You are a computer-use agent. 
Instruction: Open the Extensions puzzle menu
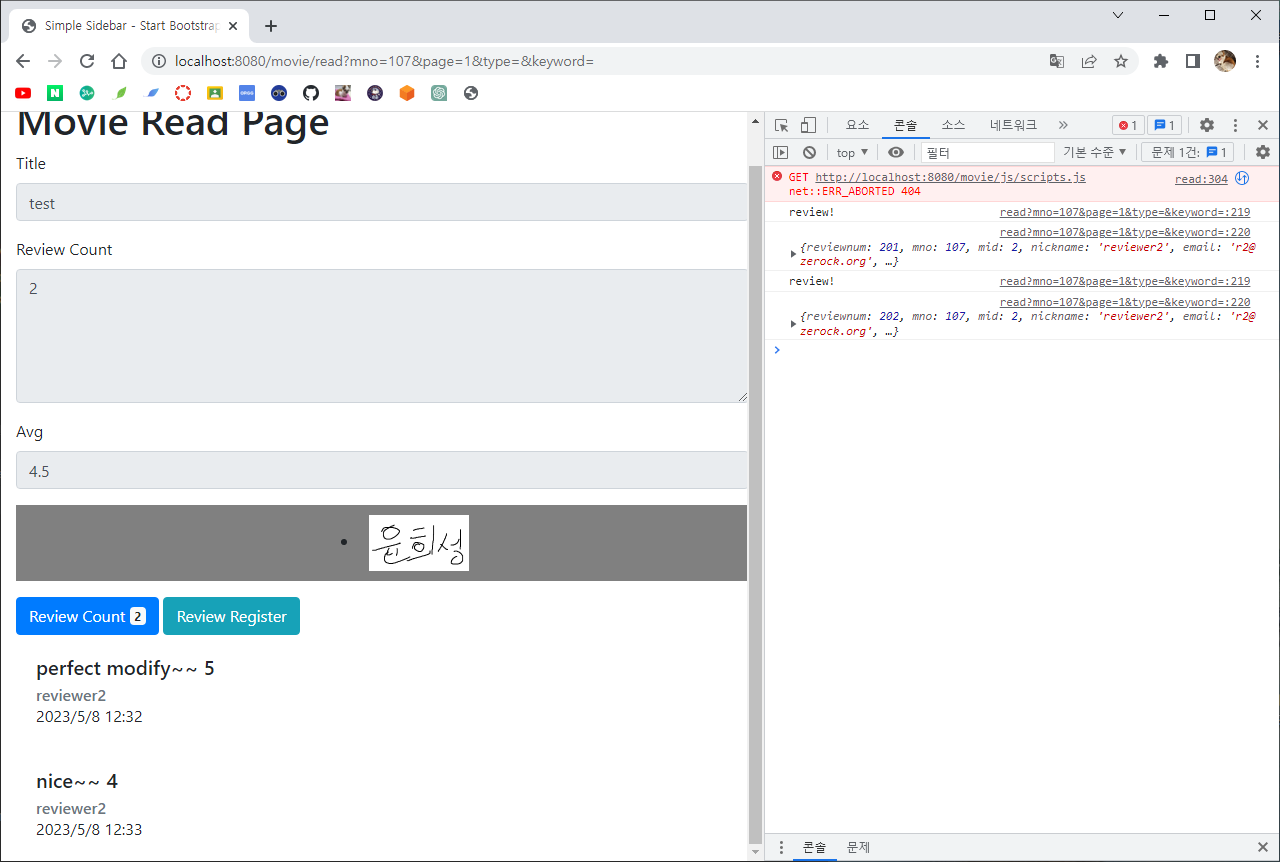[x=1161, y=61]
